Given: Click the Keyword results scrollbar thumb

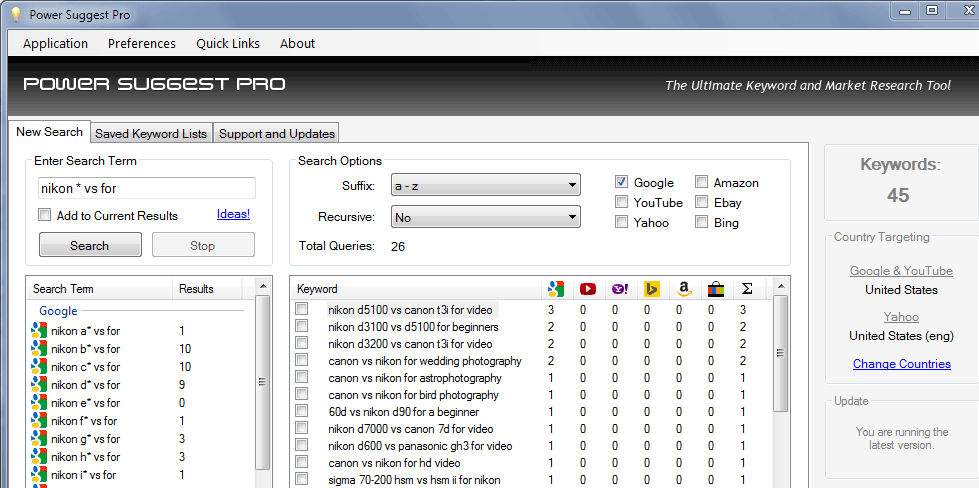Looking at the screenshot, I should click(x=780, y=353).
